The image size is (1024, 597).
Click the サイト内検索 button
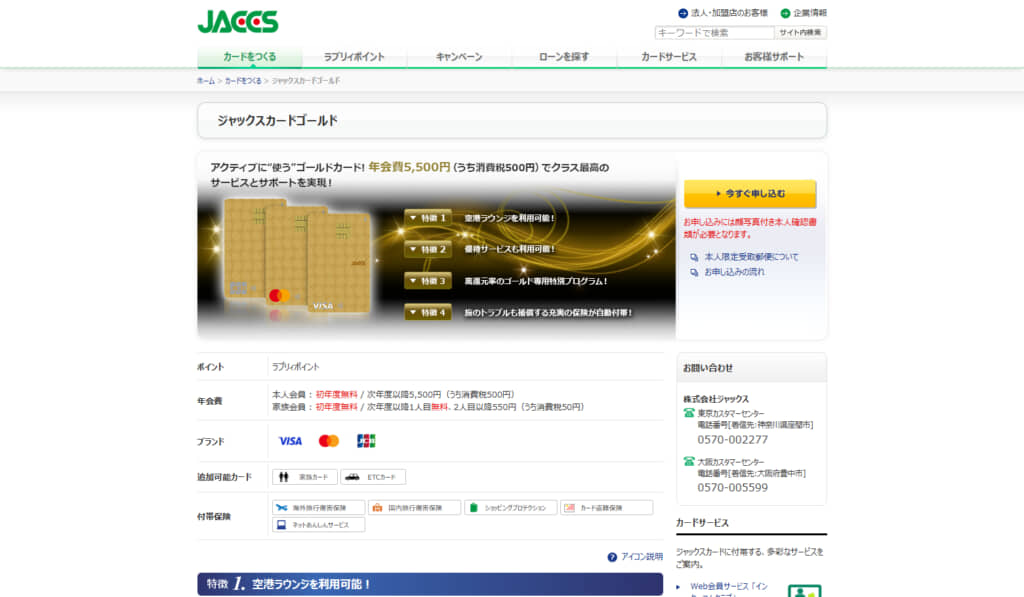(x=800, y=33)
